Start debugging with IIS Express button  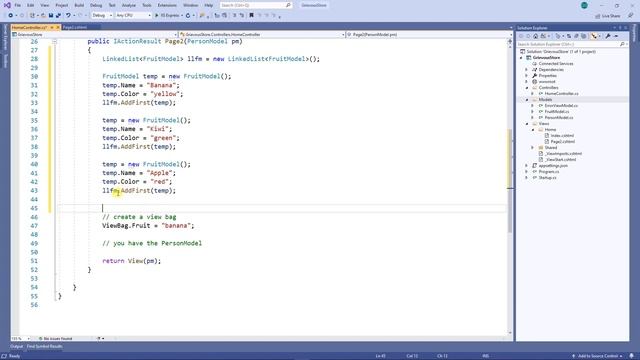[x=168, y=16]
